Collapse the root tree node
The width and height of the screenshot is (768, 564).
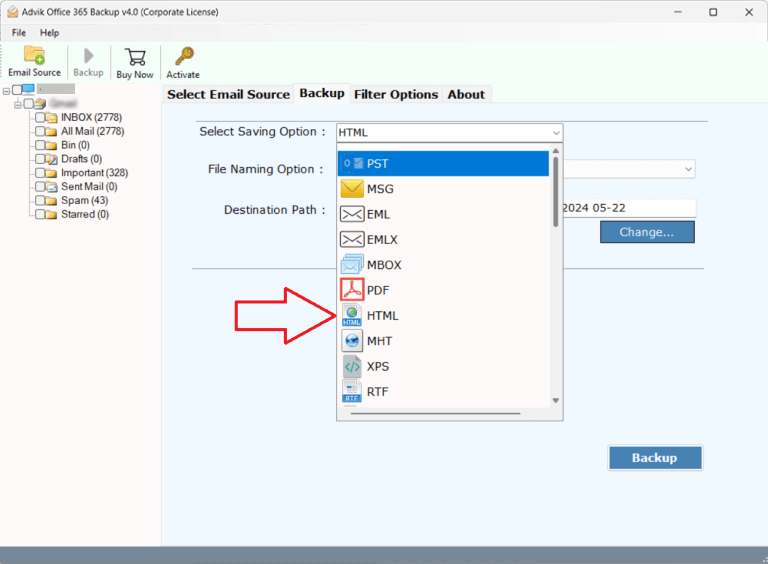click(6, 91)
